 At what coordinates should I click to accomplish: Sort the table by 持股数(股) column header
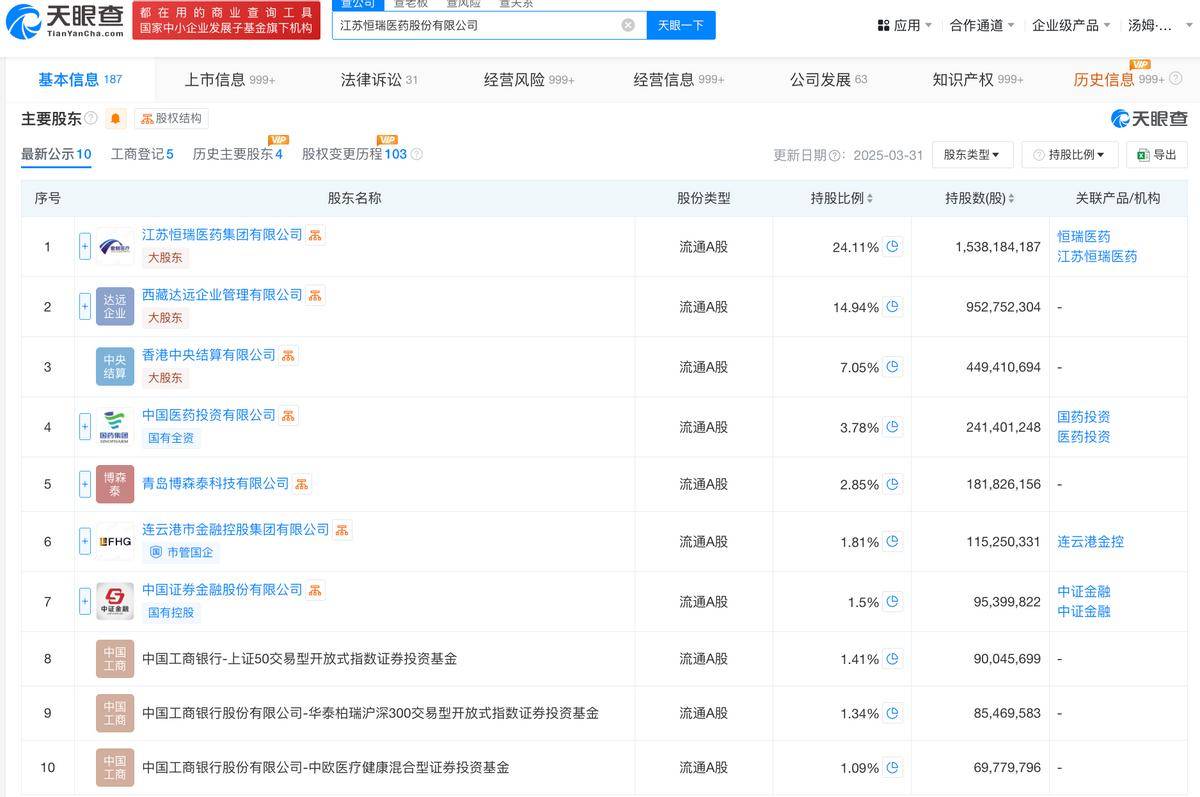(980, 198)
